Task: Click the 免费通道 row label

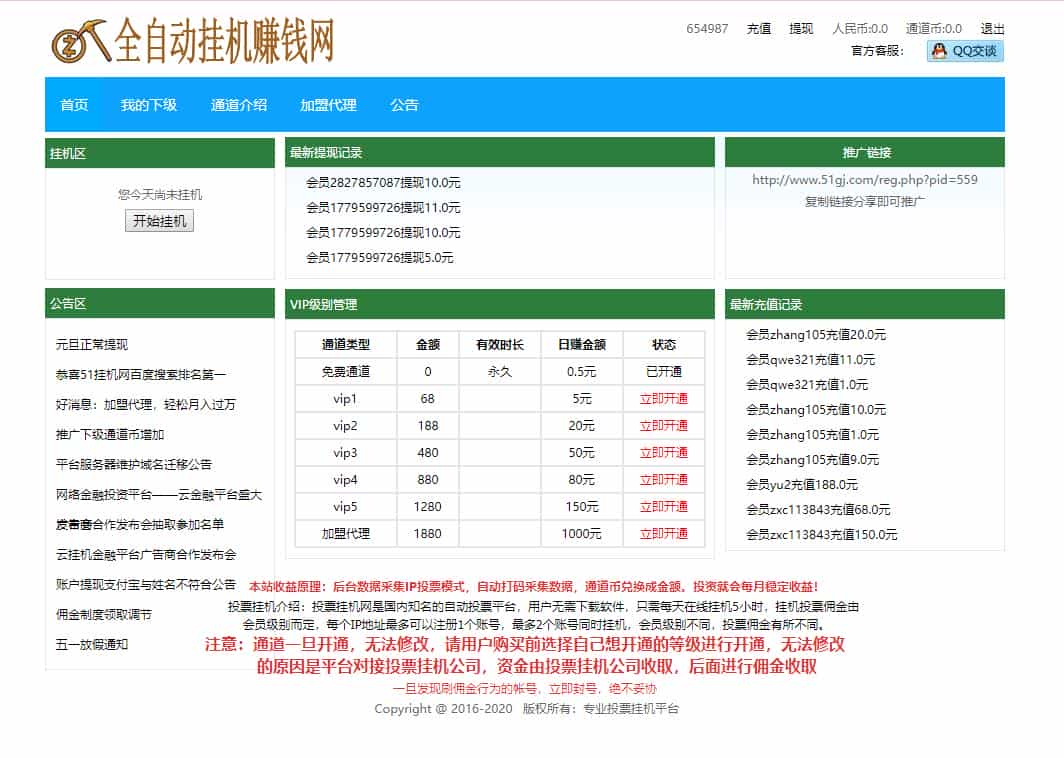Action: pyautogui.click(x=346, y=372)
